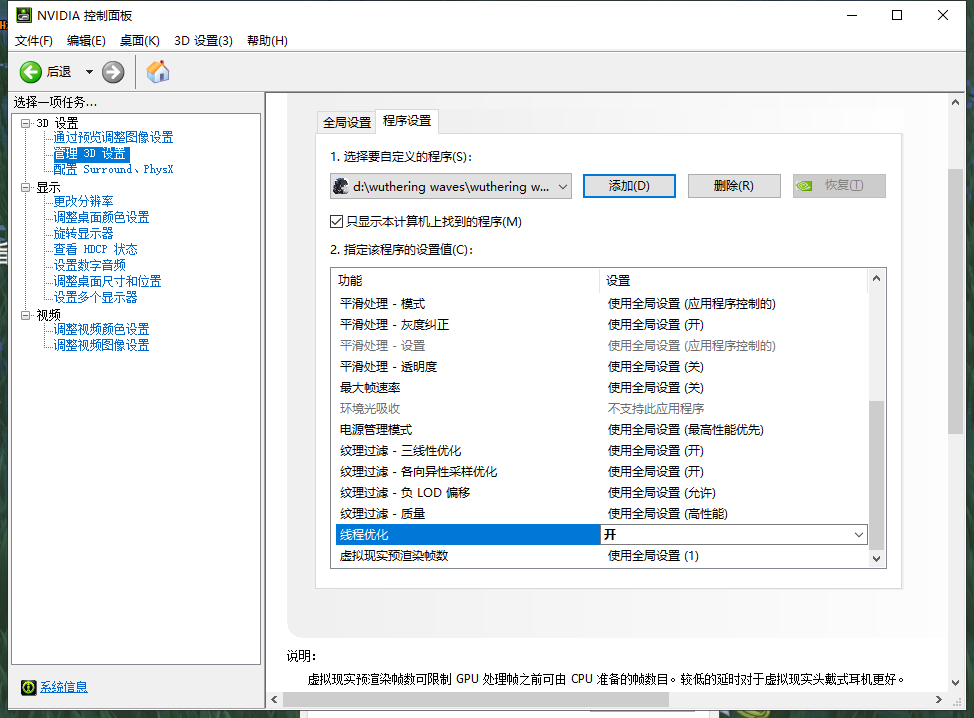Click the 添加(D) button
The height and width of the screenshot is (718, 974).
(x=629, y=186)
